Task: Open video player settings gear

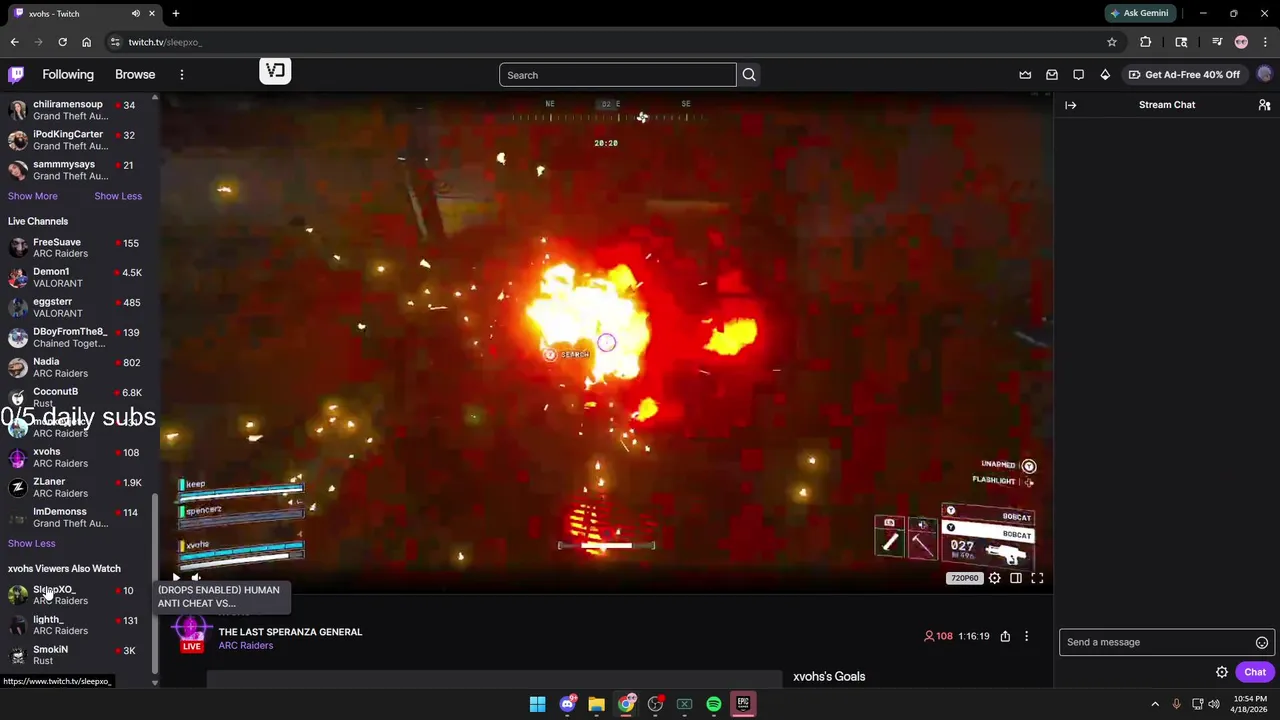Action: click(995, 578)
